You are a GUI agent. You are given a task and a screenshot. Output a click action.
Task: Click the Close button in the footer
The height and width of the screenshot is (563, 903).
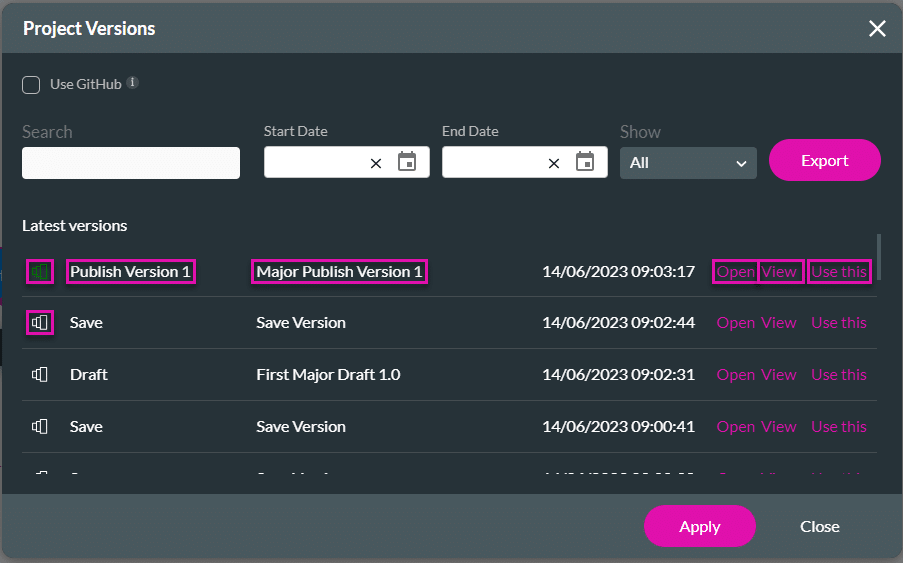819,526
